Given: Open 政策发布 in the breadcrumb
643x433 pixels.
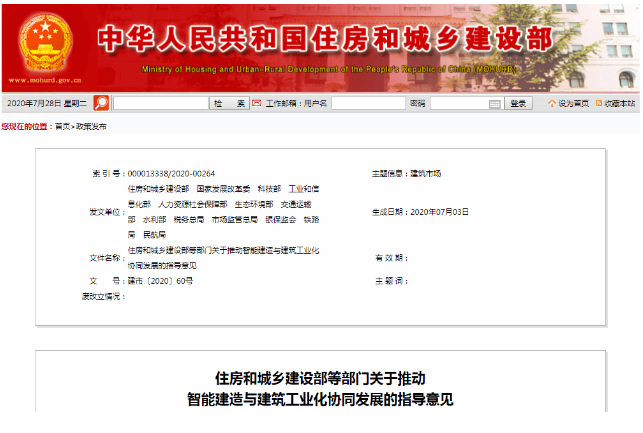Looking at the screenshot, I should (x=91, y=127).
